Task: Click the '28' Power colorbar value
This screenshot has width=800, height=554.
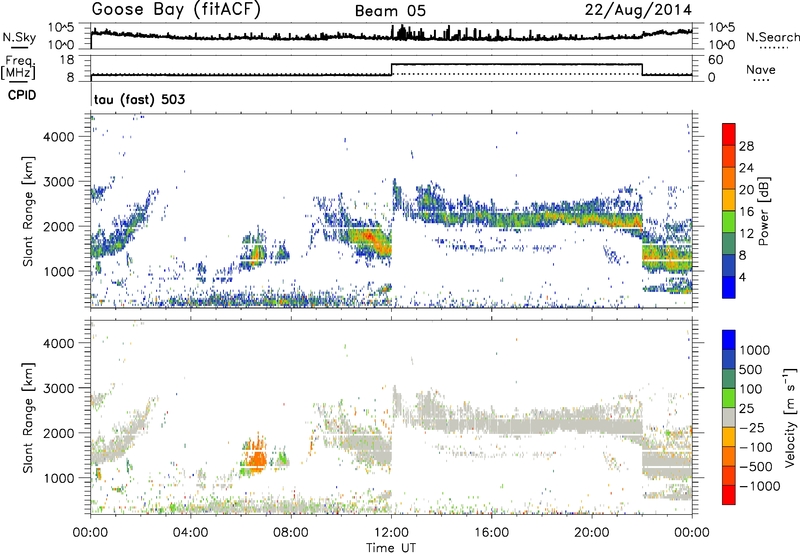Action: (x=746, y=146)
